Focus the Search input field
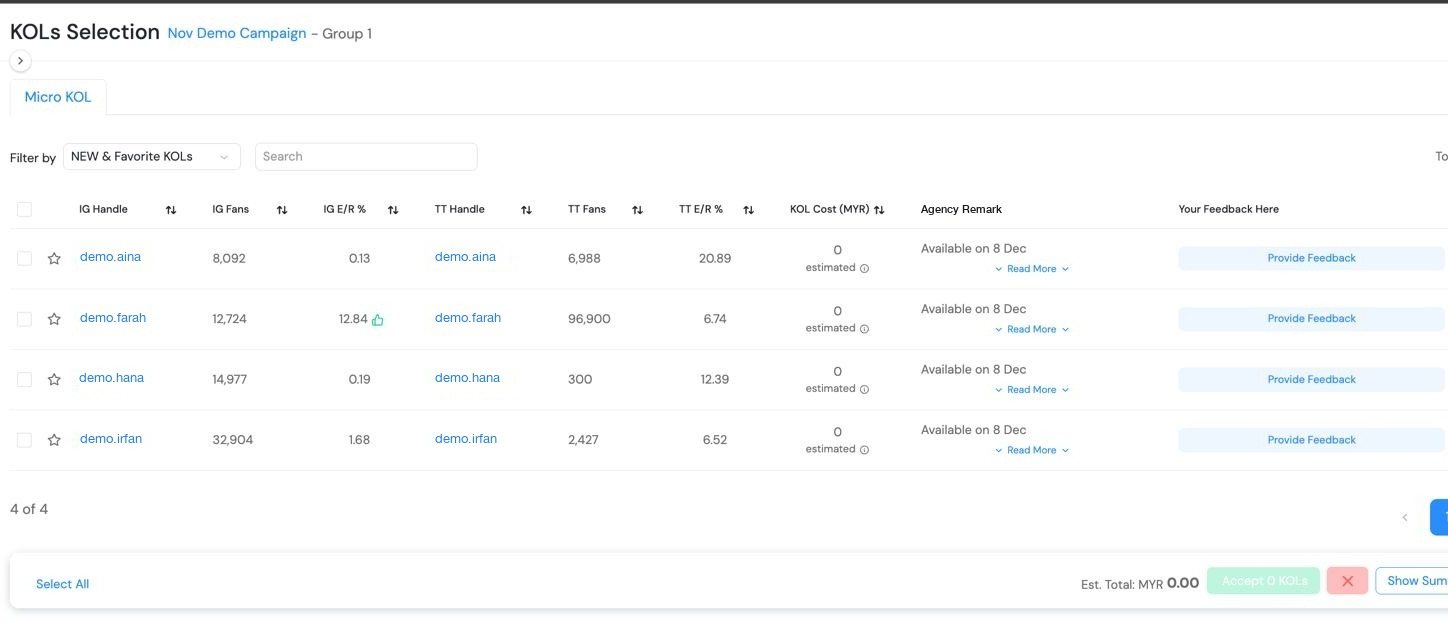1448x634 pixels. tap(366, 157)
